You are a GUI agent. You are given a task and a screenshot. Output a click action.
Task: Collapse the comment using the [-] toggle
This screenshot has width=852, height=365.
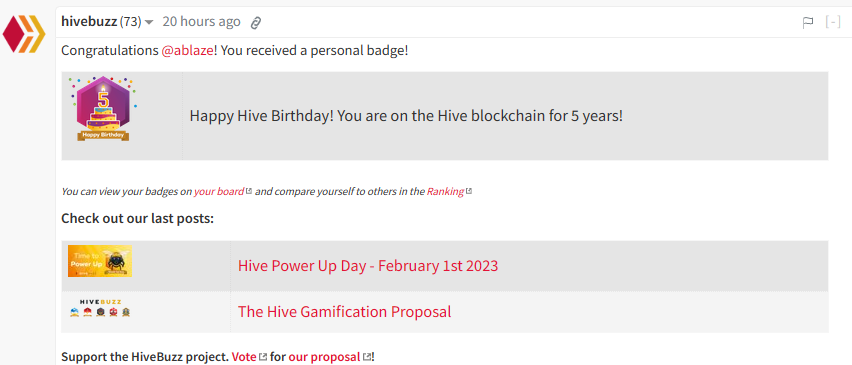[833, 22]
